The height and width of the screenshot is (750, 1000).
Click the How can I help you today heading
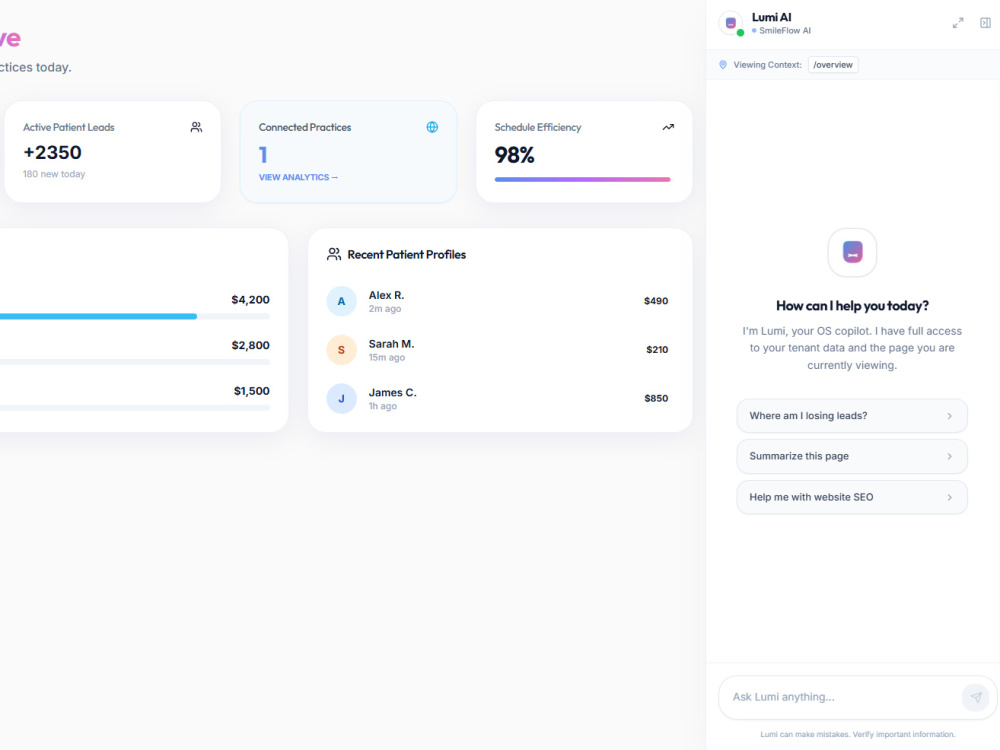click(852, 306)
